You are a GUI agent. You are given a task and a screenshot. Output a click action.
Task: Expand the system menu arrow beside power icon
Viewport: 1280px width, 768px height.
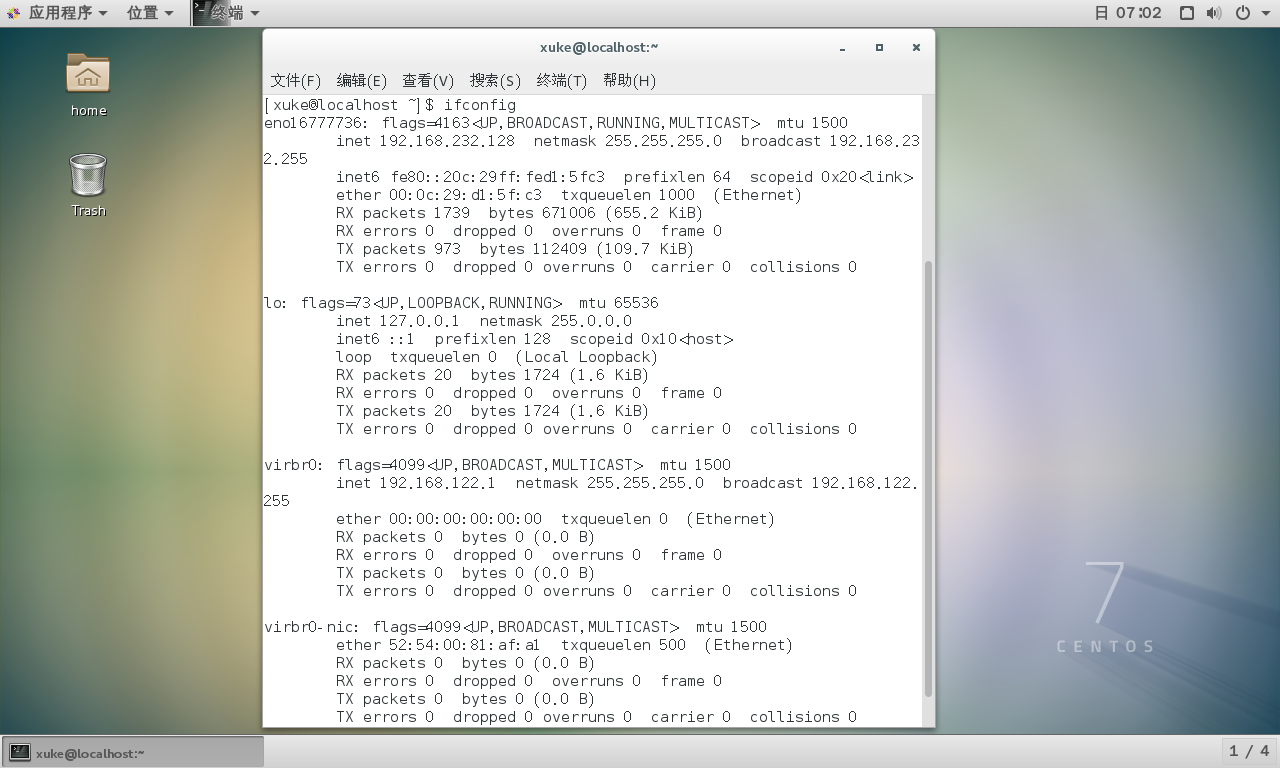[x=1264, y=13]
